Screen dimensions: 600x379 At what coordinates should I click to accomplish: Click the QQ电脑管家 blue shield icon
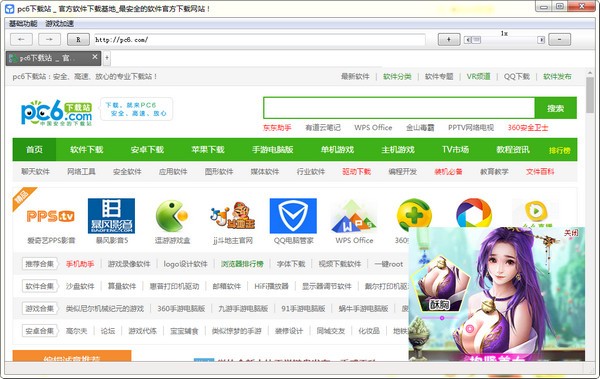[x=293, y=216]
